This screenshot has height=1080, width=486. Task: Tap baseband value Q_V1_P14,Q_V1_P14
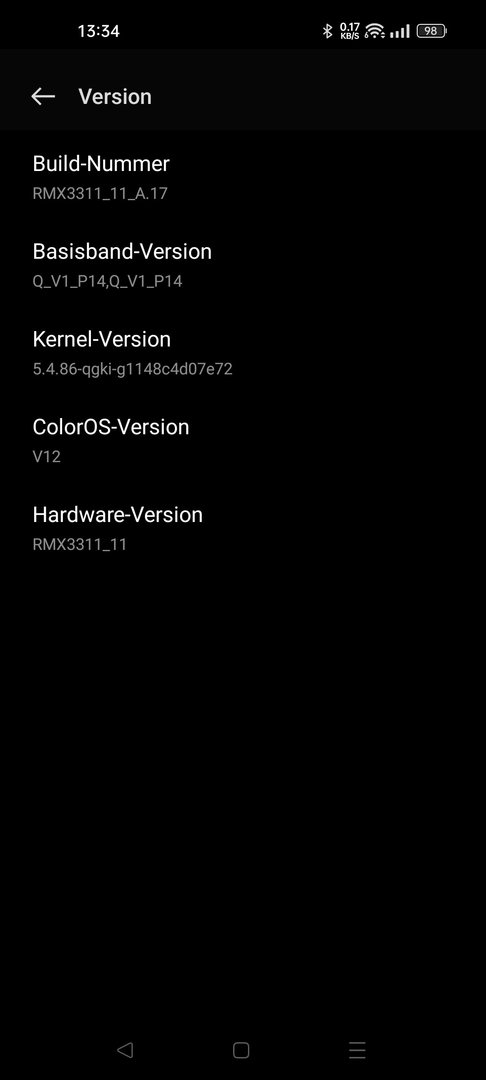tap(107, 281)
